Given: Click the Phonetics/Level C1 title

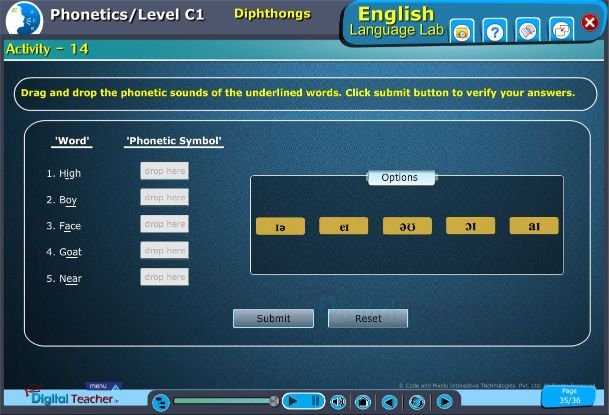Looking at the screenshot, I should (x=127, y=15).
